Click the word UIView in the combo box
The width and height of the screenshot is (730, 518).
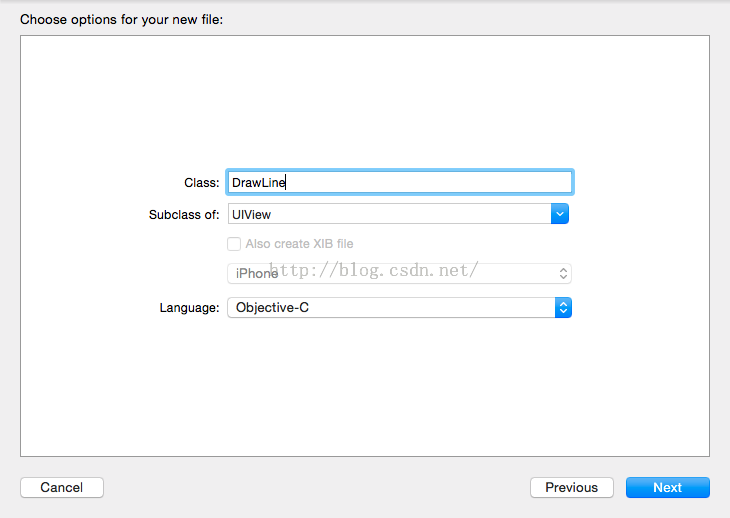click(x=251, y=214)
